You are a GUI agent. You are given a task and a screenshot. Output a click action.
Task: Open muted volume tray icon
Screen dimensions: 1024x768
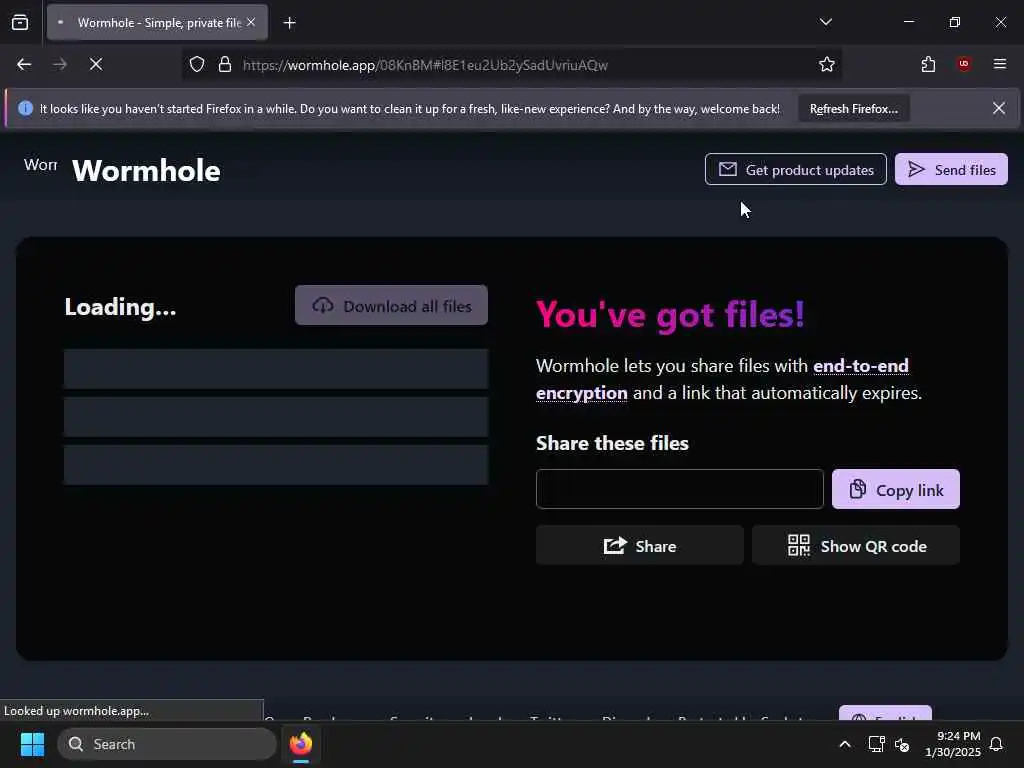pyautogui.click(x=902, y=744)
